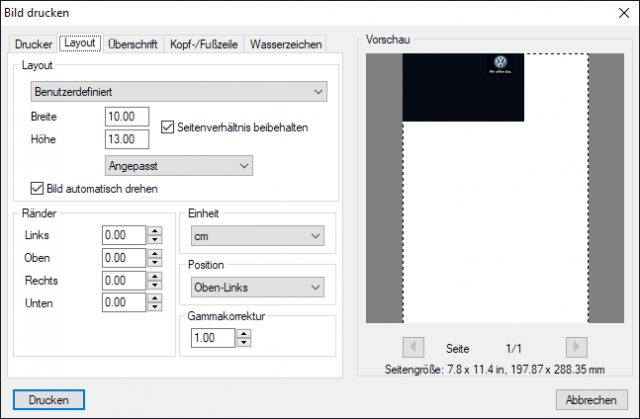Click the Breite input field
Image resolution: width=640 pixels, height=419 pixels.
point(127,117)
